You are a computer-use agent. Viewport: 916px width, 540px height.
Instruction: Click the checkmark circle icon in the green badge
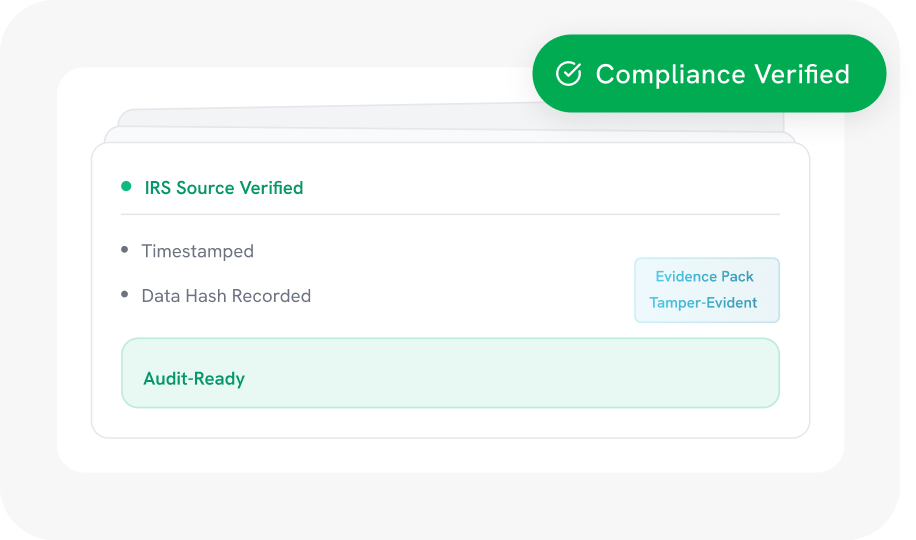[568, 74]
